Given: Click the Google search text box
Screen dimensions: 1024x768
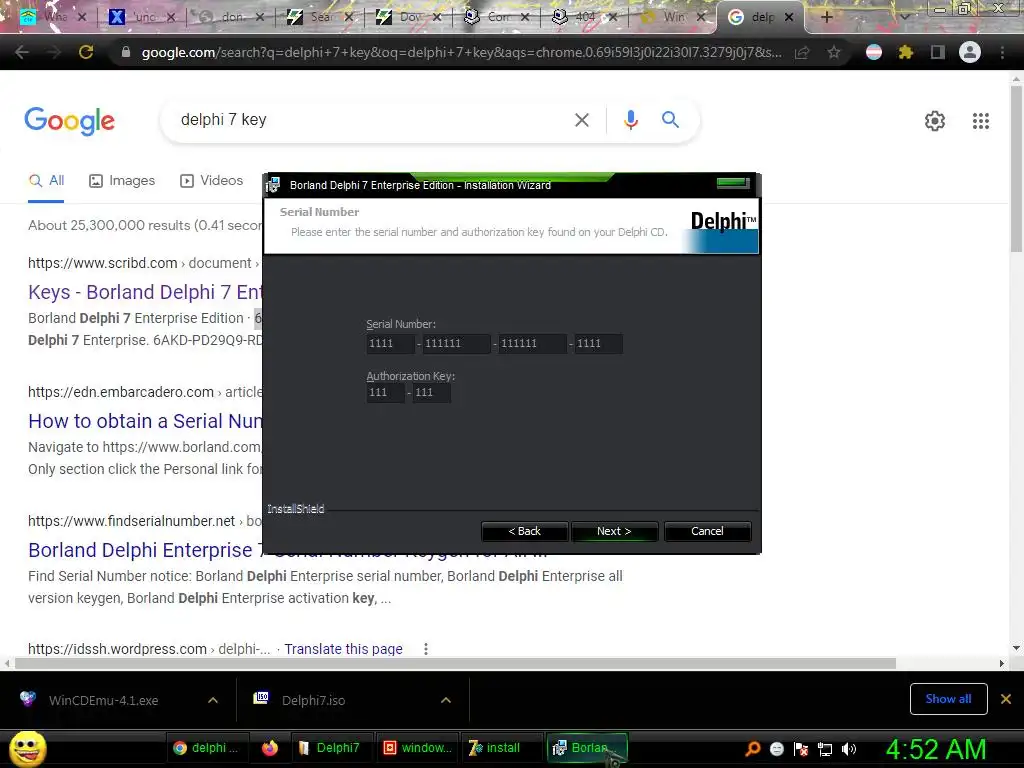Looking at the screenshot, I should coord(372,120).
